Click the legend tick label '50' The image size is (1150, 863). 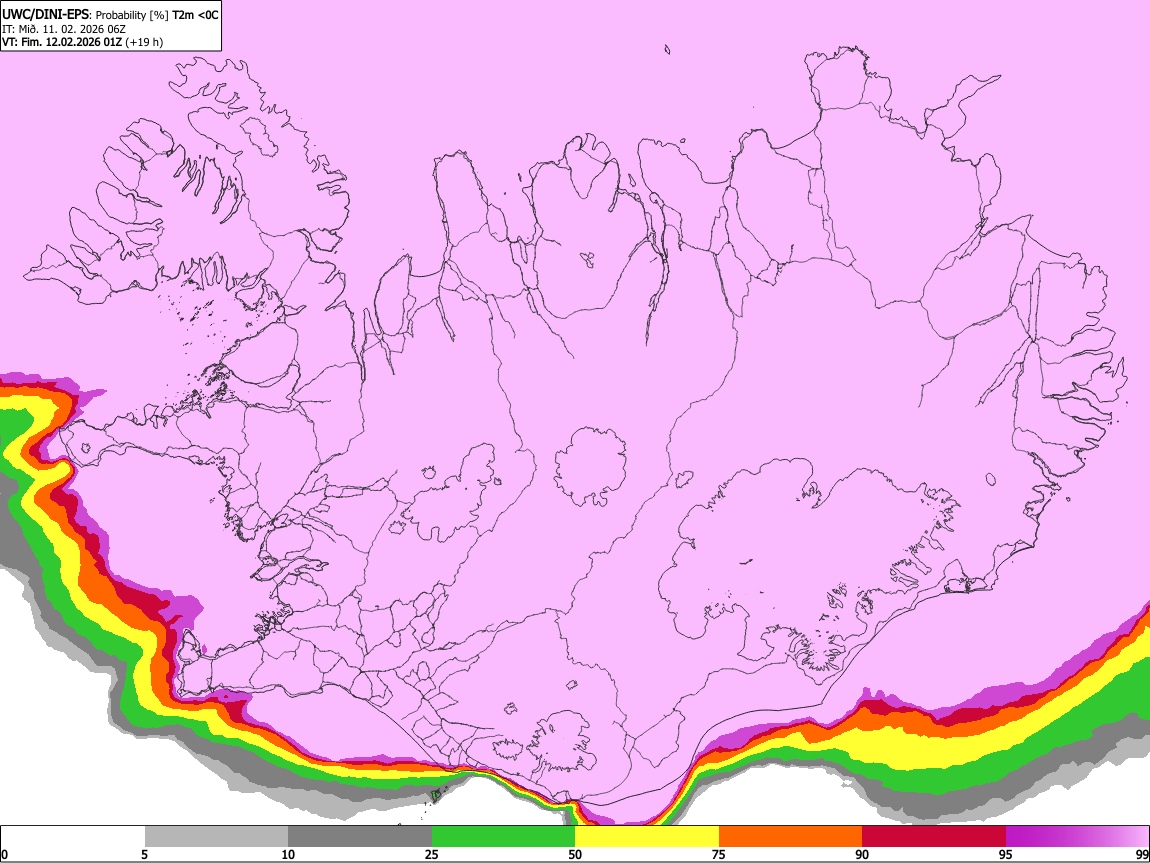point(575,854)
